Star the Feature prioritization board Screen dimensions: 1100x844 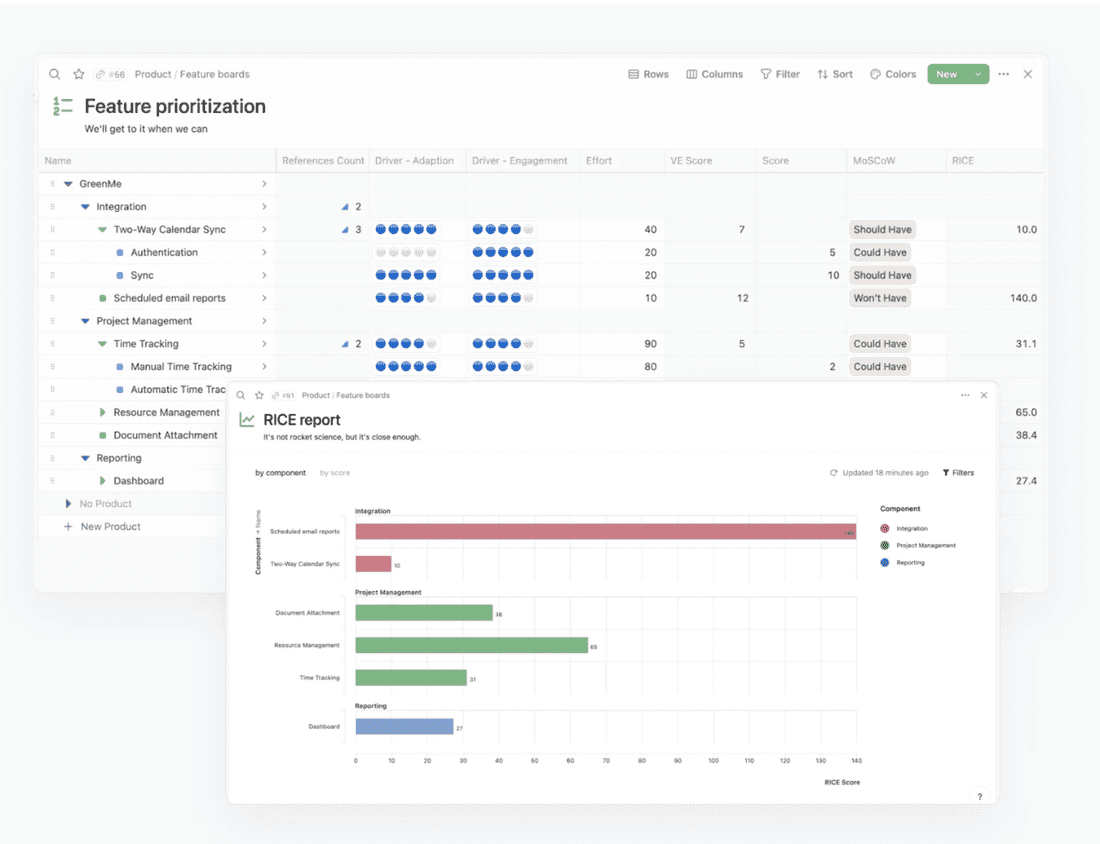coord(79,74)
